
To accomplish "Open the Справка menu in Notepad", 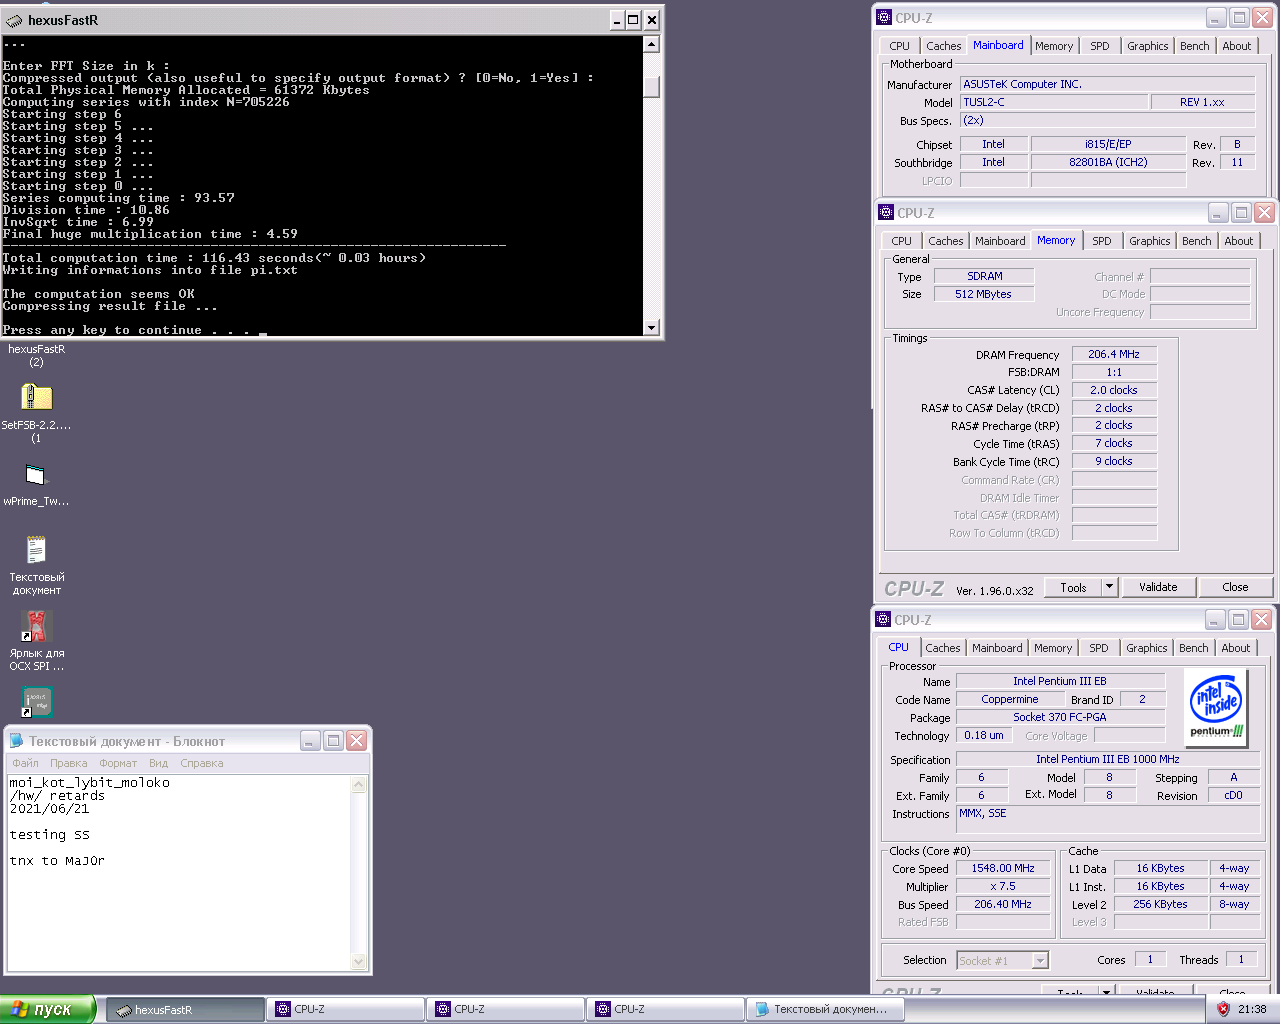I will pyautogui.click(x=202, y=763).
